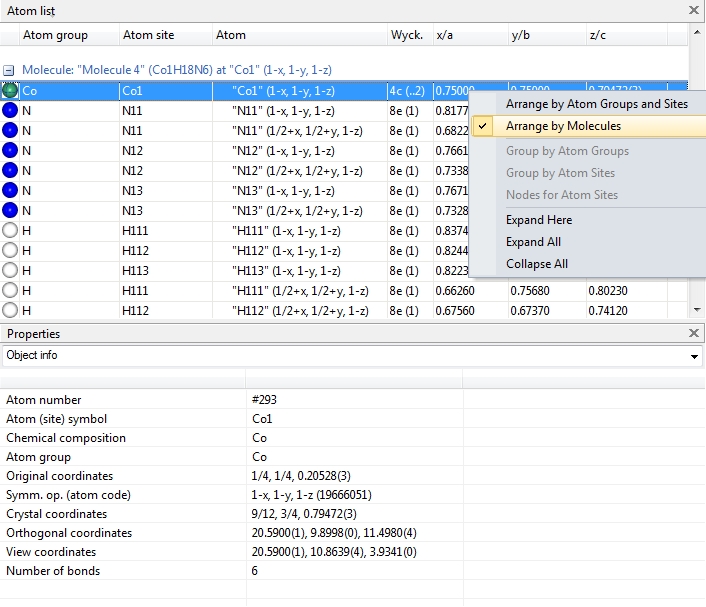Collapse the Molecule 4 tree node

coord(9,71)
